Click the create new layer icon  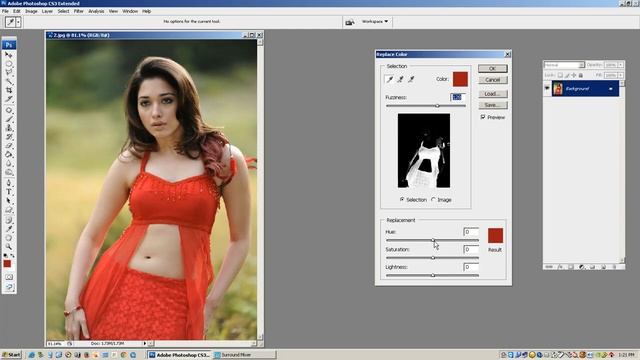point(603,267)
